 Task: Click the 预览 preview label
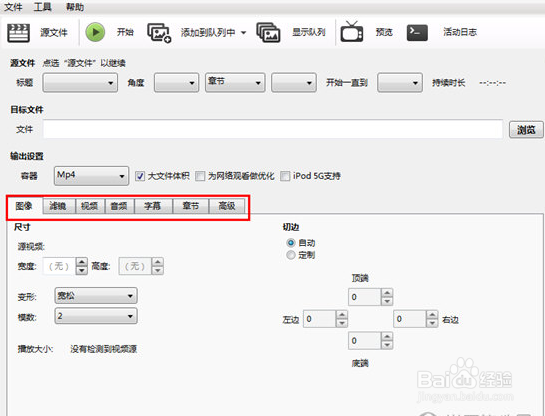click(x=384, y=32)
